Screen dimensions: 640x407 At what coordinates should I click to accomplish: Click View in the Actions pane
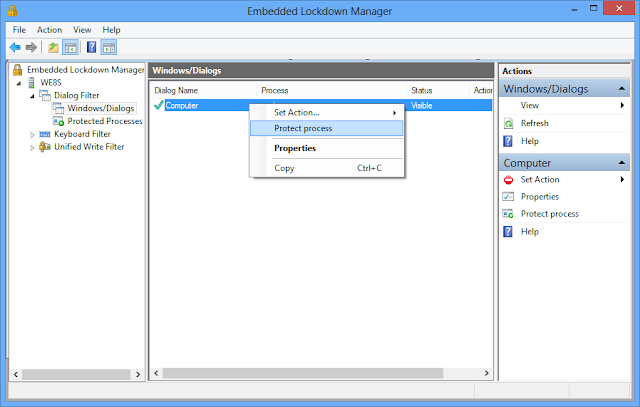click(x=529, y=105)
